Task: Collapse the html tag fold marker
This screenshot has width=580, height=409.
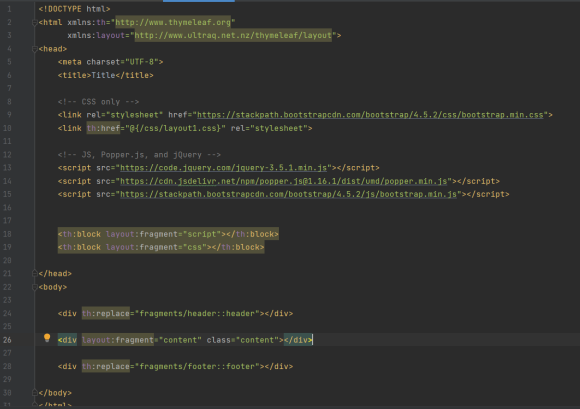Action: [34, 23]
